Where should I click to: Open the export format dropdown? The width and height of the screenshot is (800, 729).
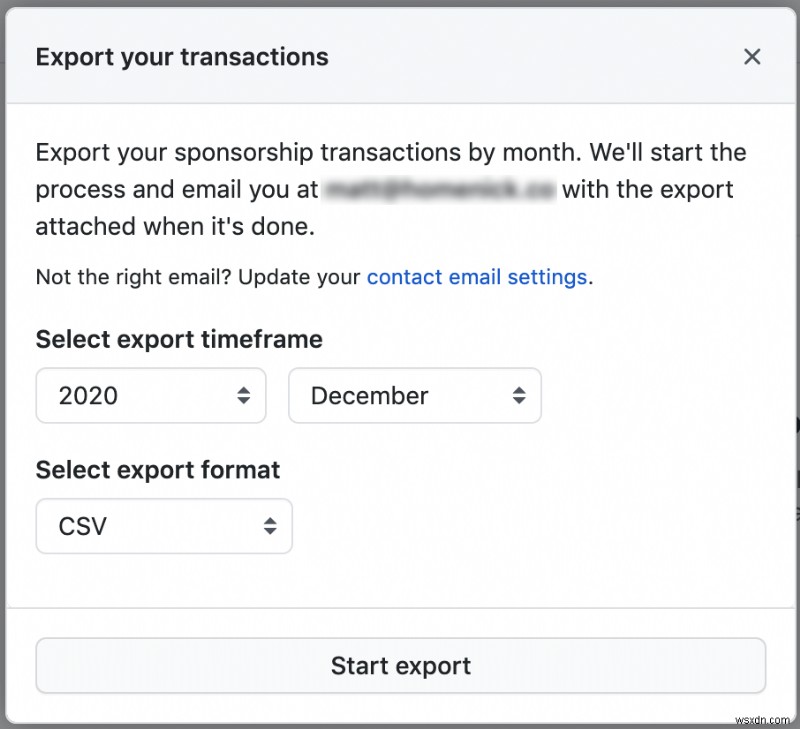coord(163,526)
